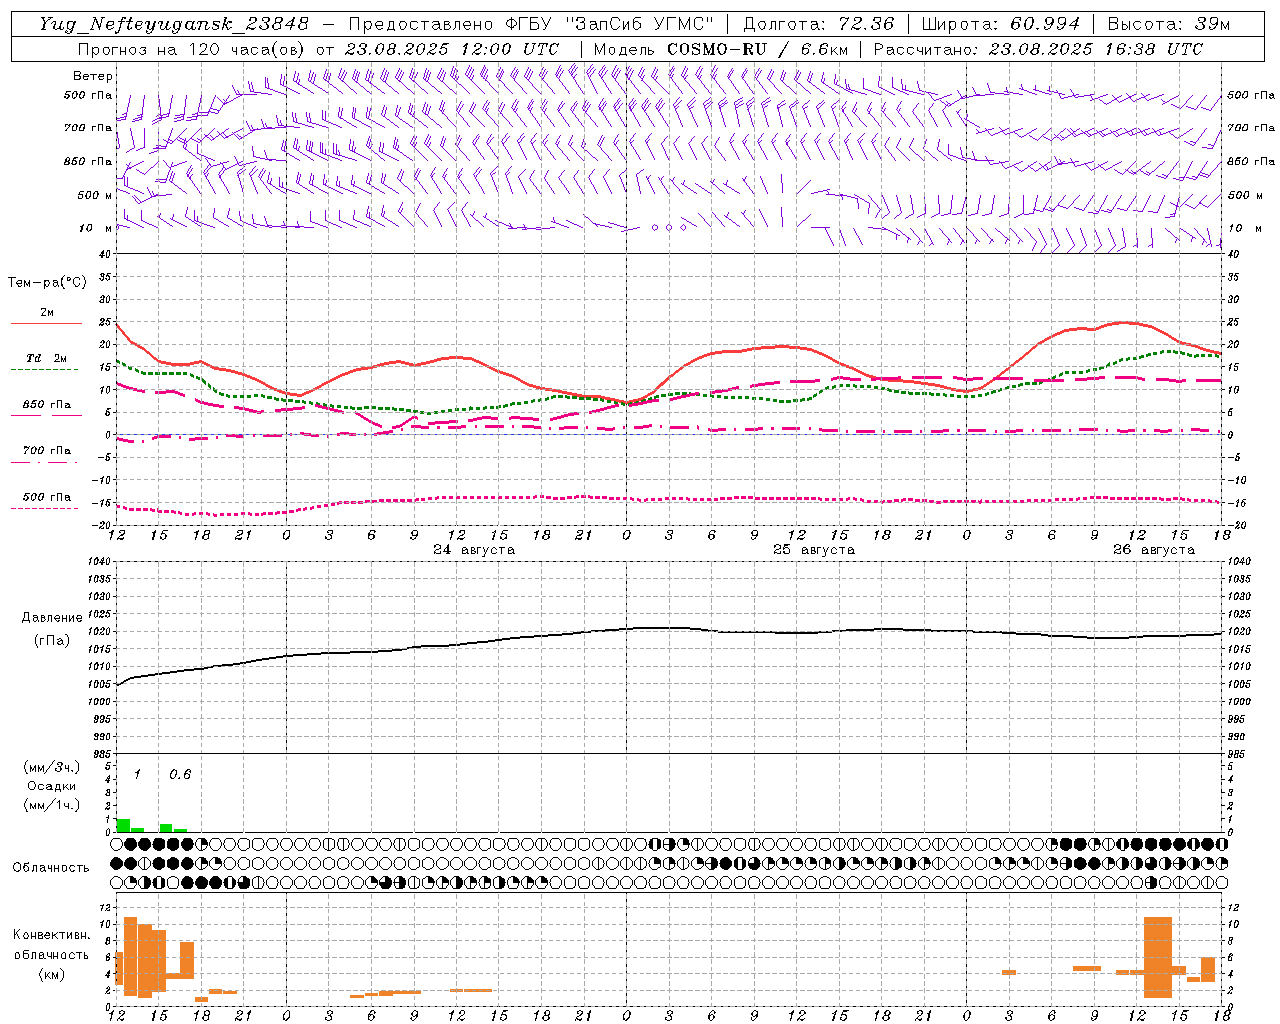The image size is (1280, 1024).
Task: Click the 25 августа date label
Action: click(814, 550)
